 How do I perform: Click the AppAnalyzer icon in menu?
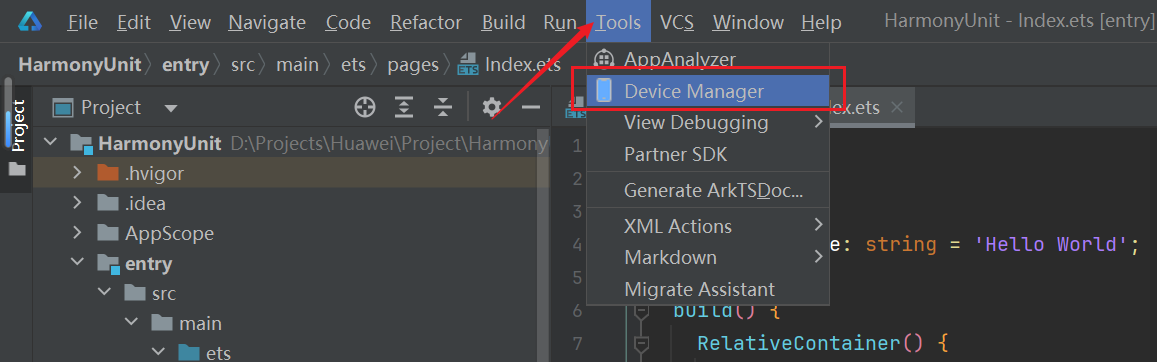pyautogui.click(x=604, y=58)
